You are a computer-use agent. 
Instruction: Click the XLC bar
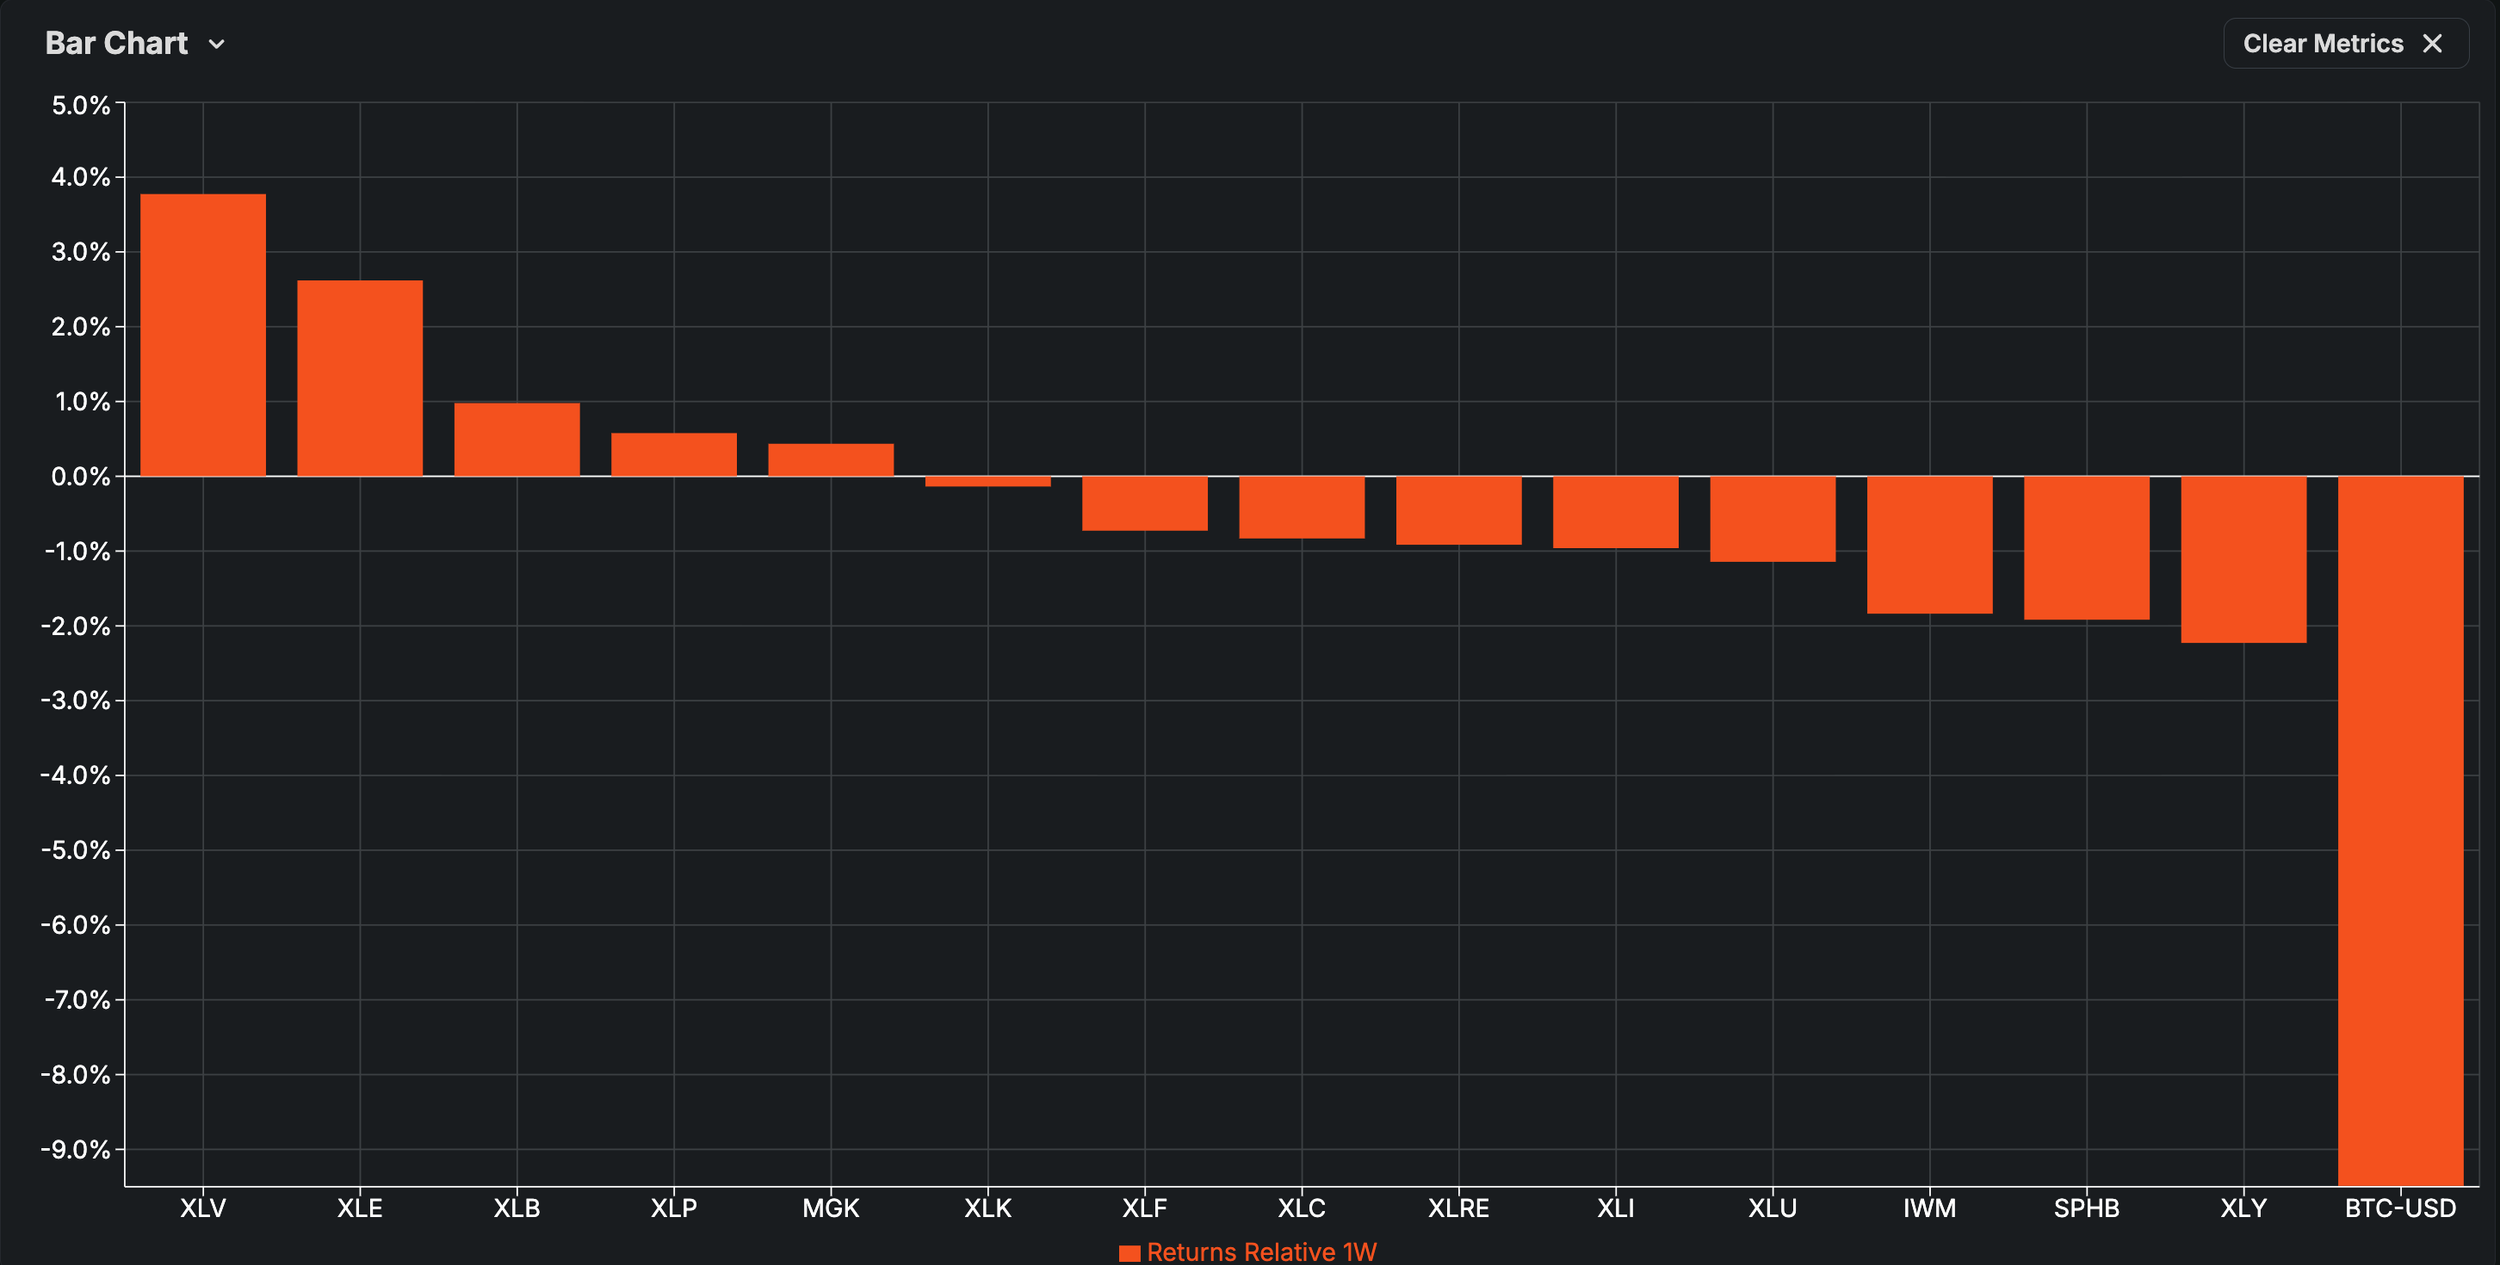[x=1302, y=507]
